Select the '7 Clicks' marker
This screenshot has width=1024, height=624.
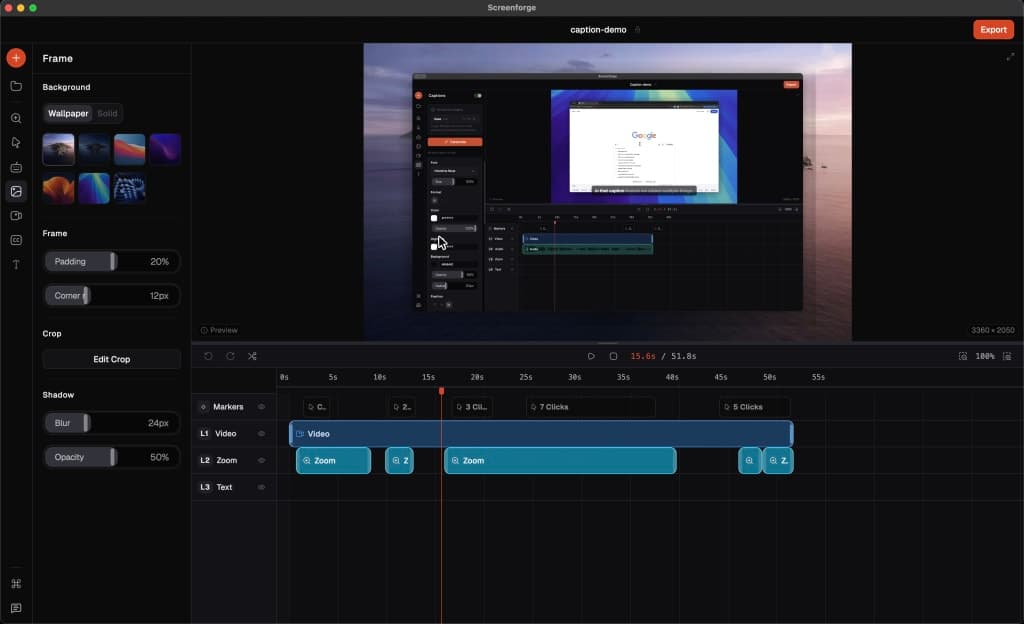pos(590,407)
